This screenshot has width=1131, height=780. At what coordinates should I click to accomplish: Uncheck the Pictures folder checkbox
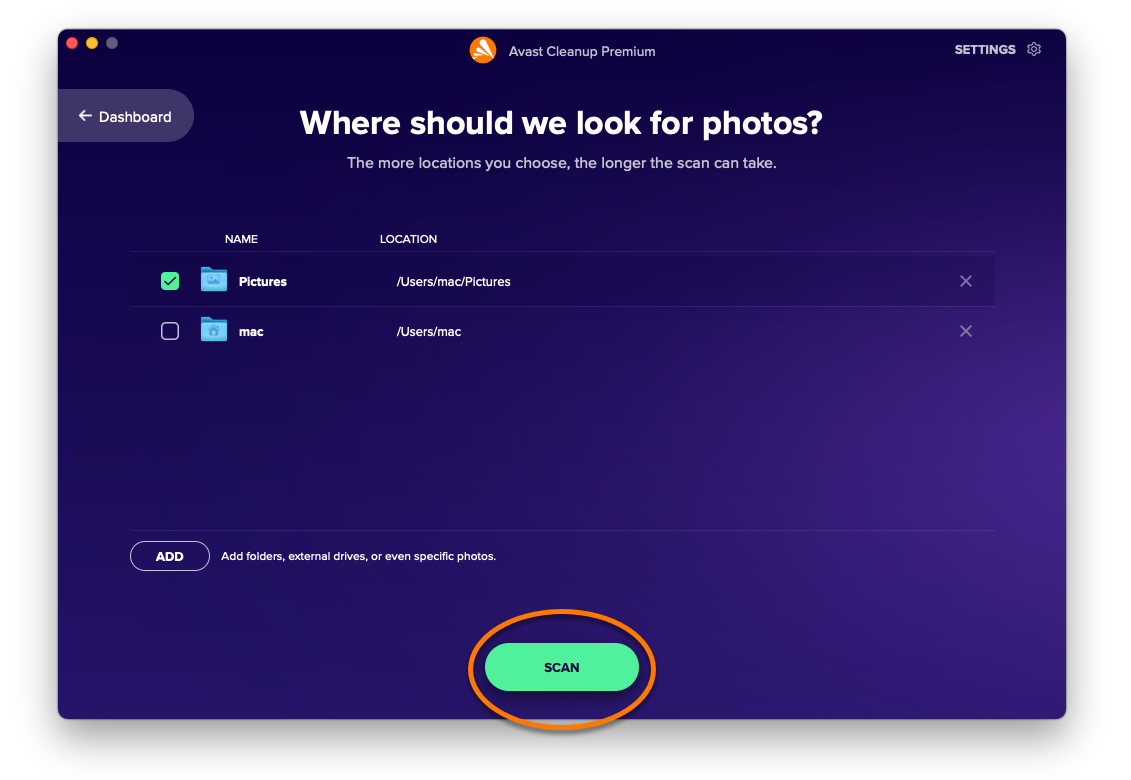170,281
